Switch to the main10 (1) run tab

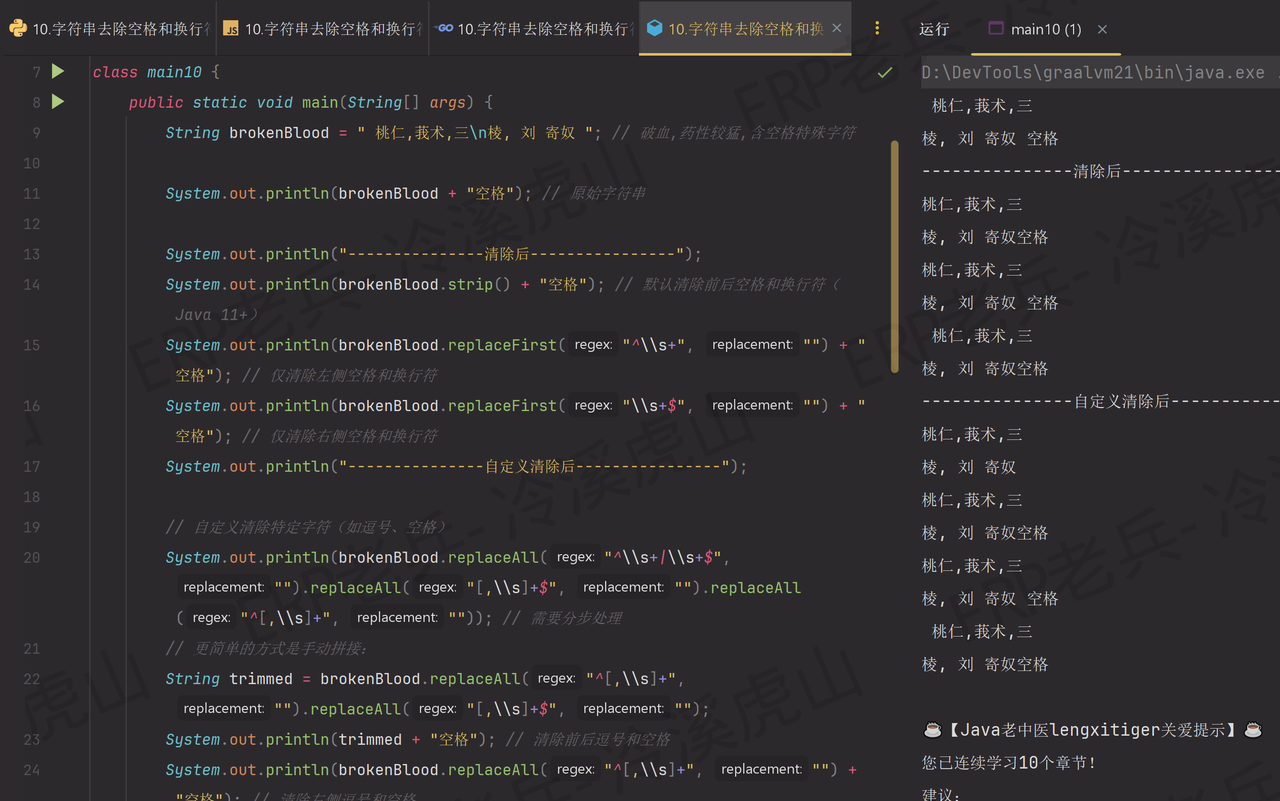coord(1045,29)
